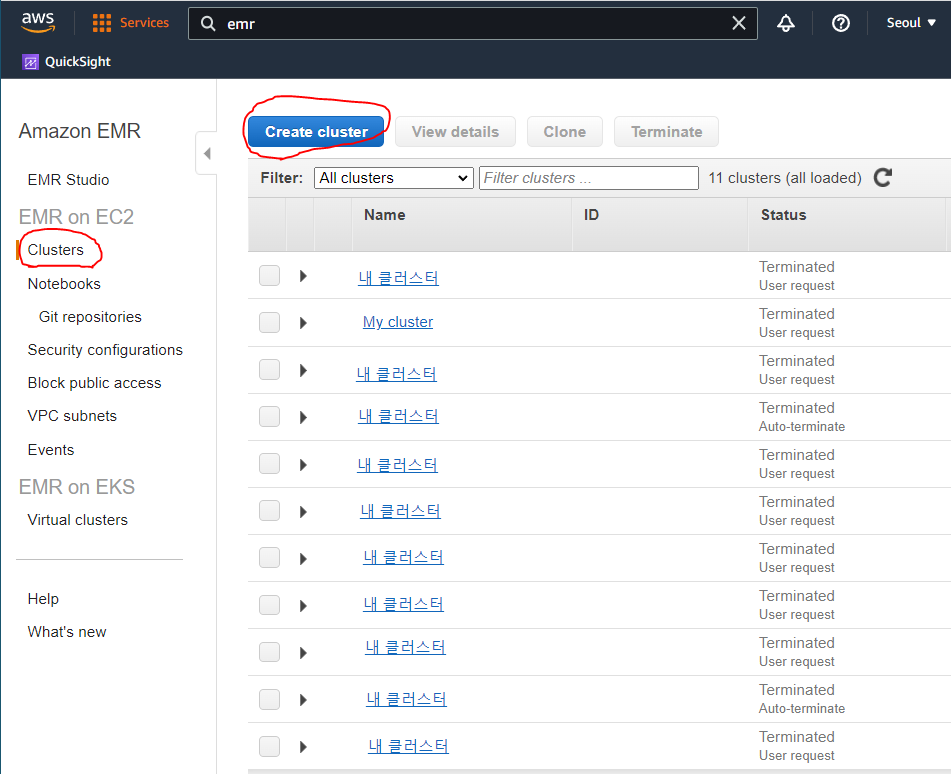Expand the bottommost cluster row triangle
Viewport: 951px width, 774px height.
[303, 747]
